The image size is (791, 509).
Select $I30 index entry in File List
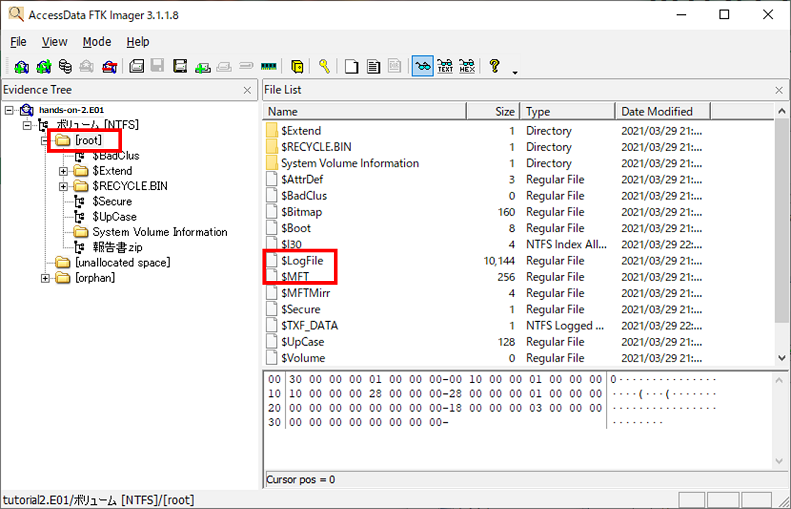291,244
